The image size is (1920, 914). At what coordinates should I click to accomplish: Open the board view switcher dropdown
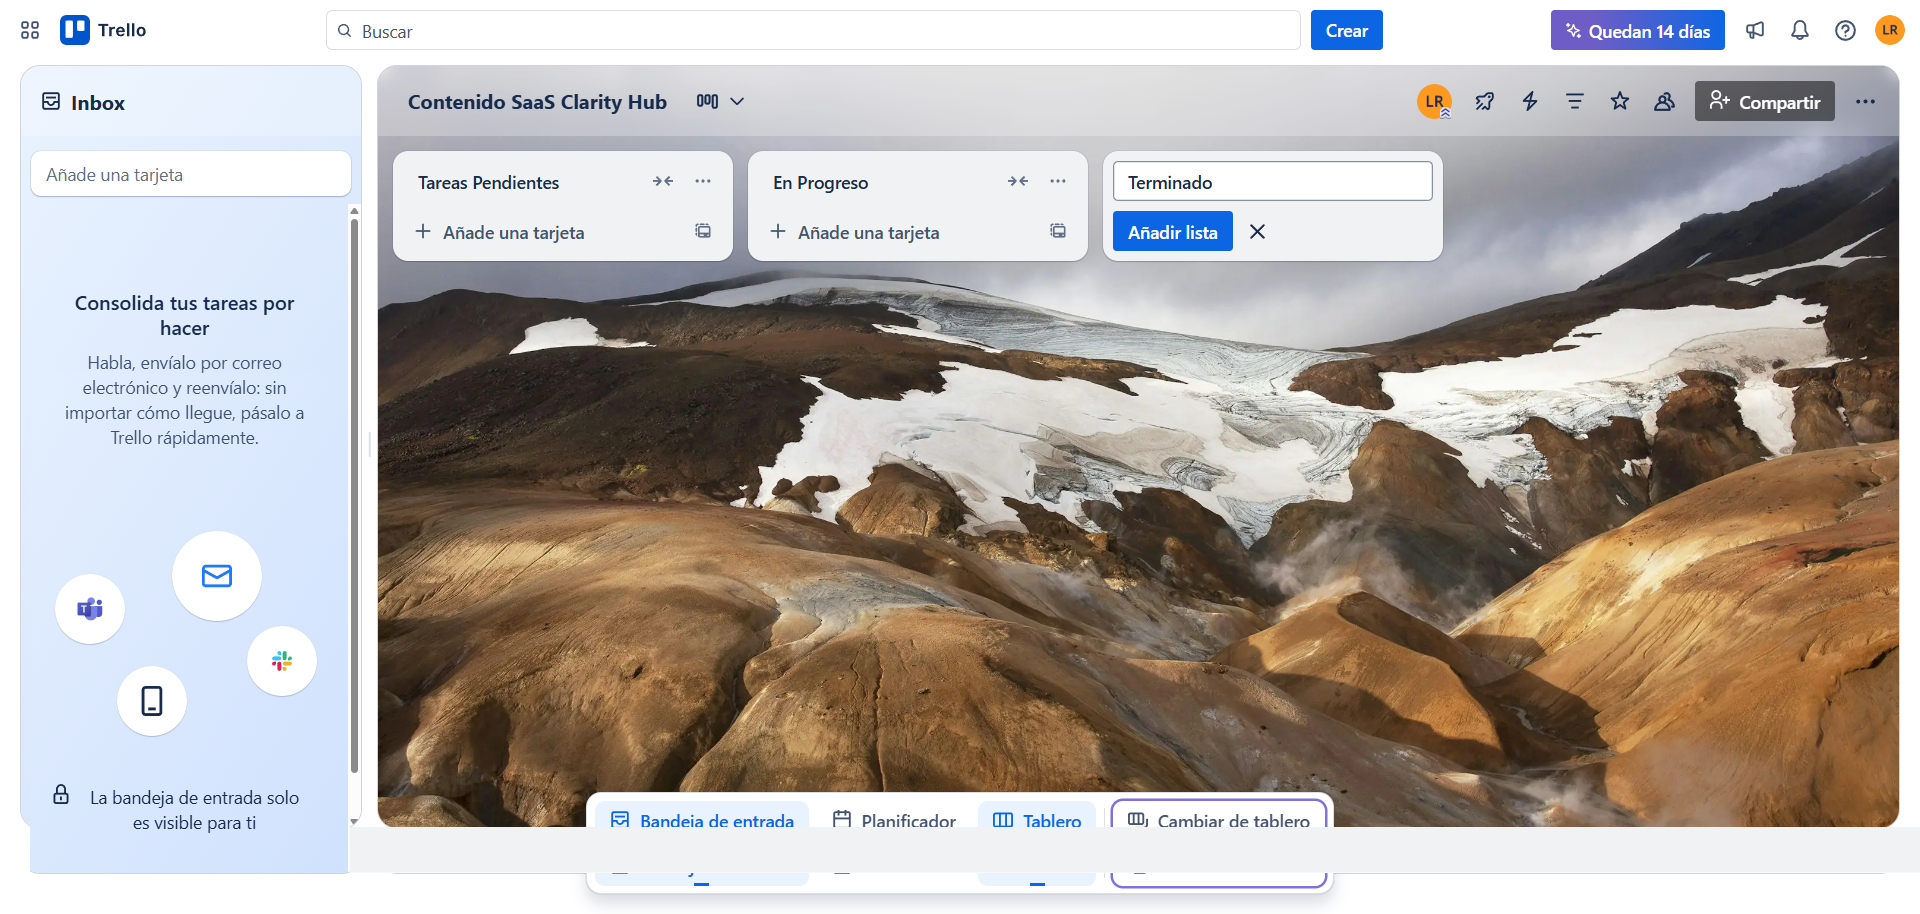click(x=720, y=101)
